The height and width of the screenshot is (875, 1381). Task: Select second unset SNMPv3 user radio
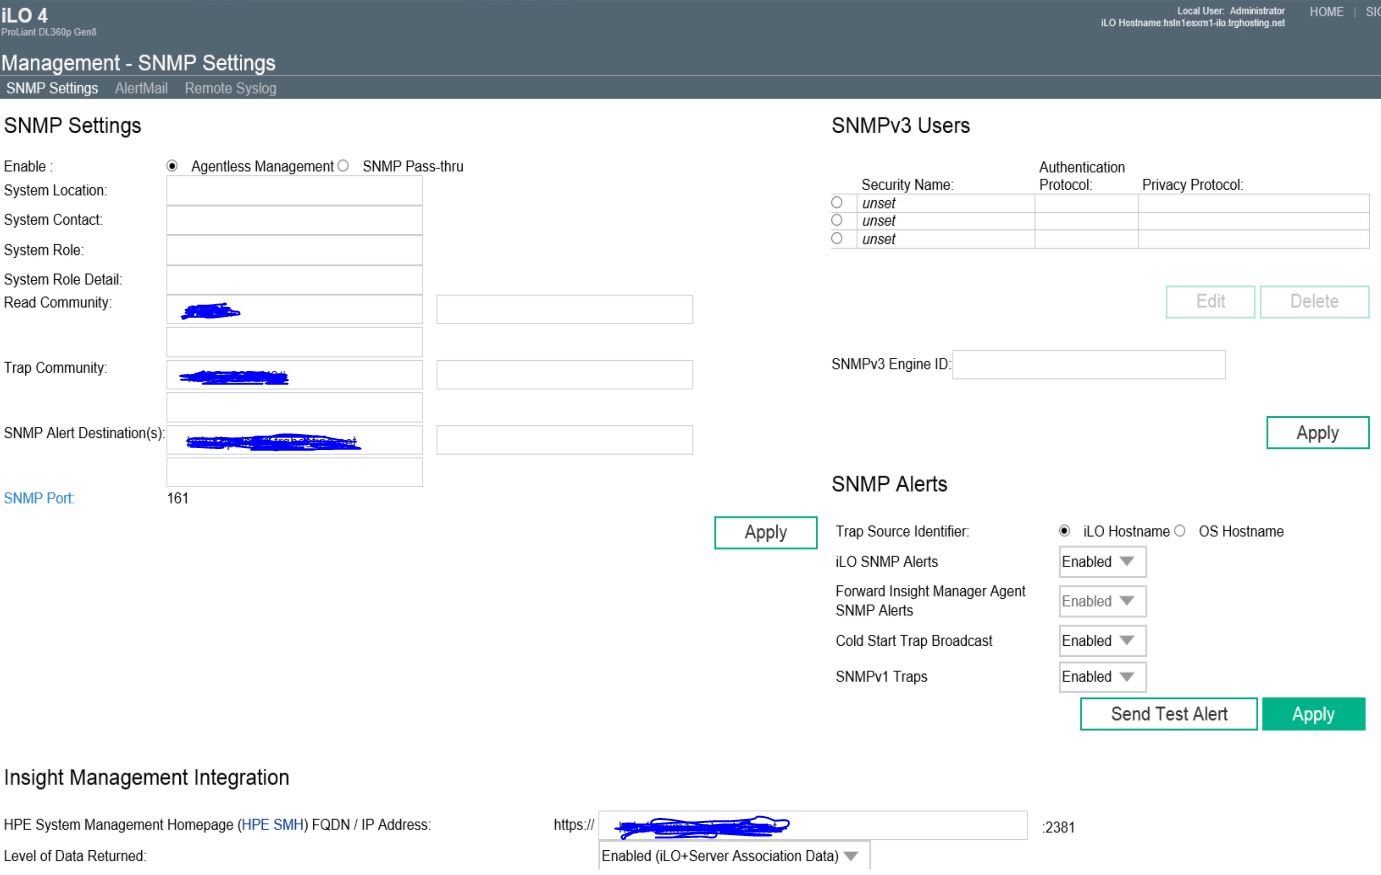tap(837, 220)
